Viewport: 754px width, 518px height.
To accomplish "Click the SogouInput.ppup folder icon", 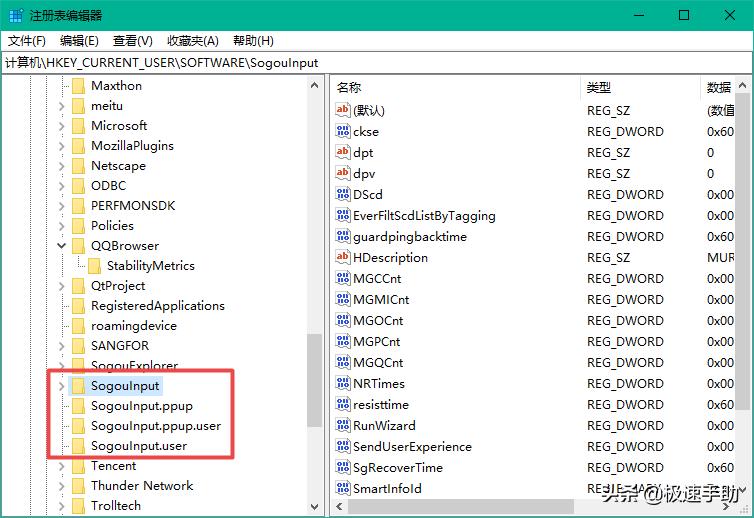I will 78,405.
